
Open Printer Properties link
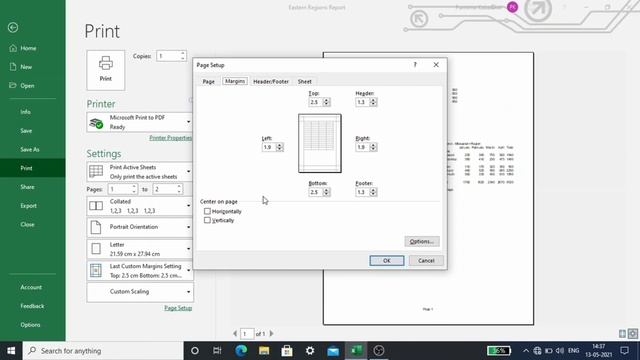click(170, 138)
